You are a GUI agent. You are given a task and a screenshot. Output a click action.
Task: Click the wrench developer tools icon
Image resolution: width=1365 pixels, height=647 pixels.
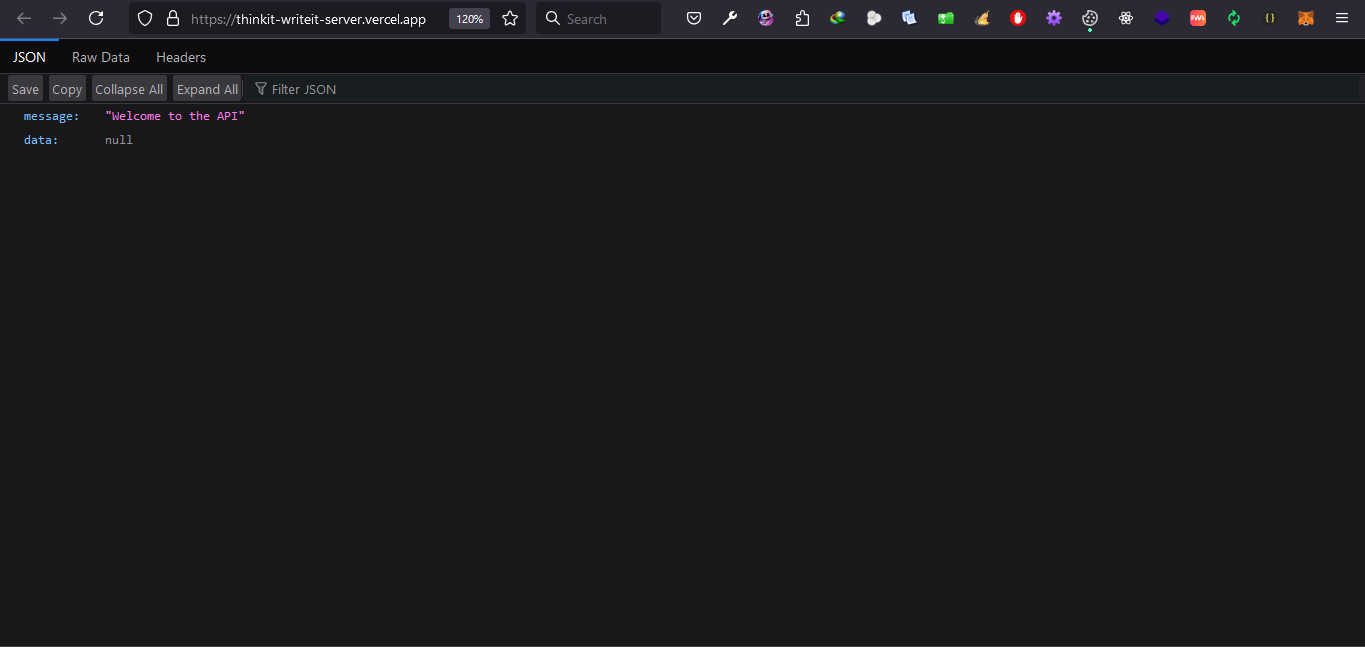click(x=730, y=18)
